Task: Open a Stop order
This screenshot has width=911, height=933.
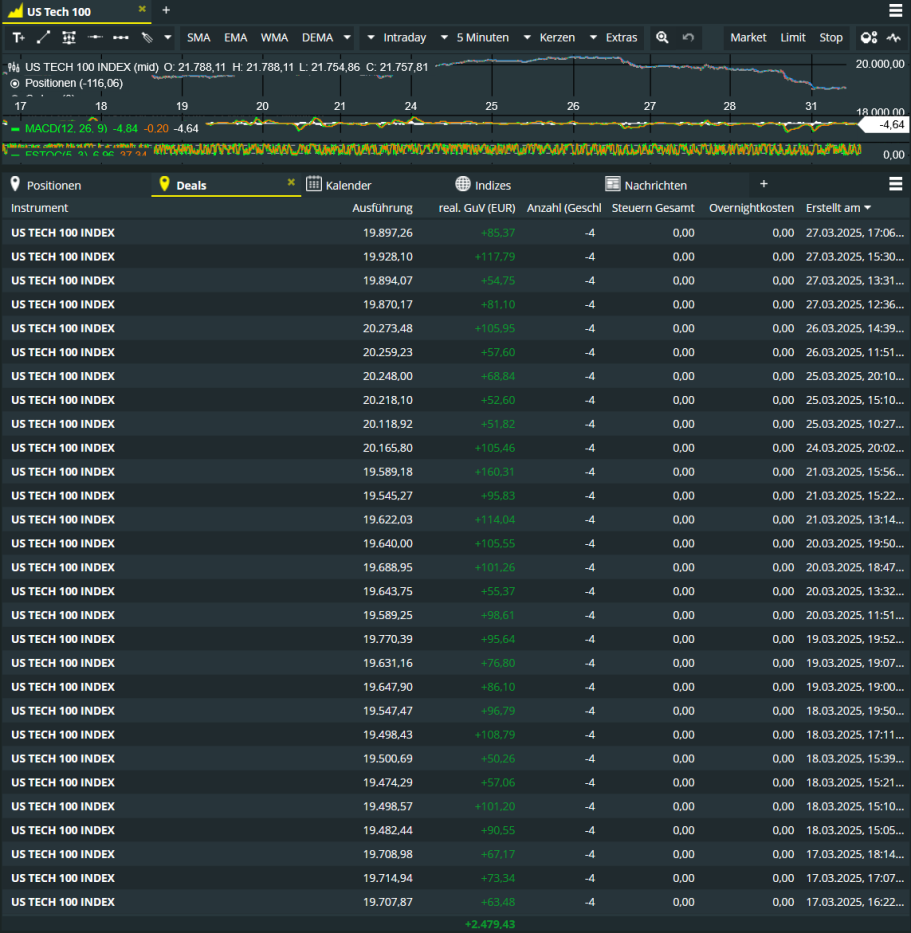Action: click(831, 37)
